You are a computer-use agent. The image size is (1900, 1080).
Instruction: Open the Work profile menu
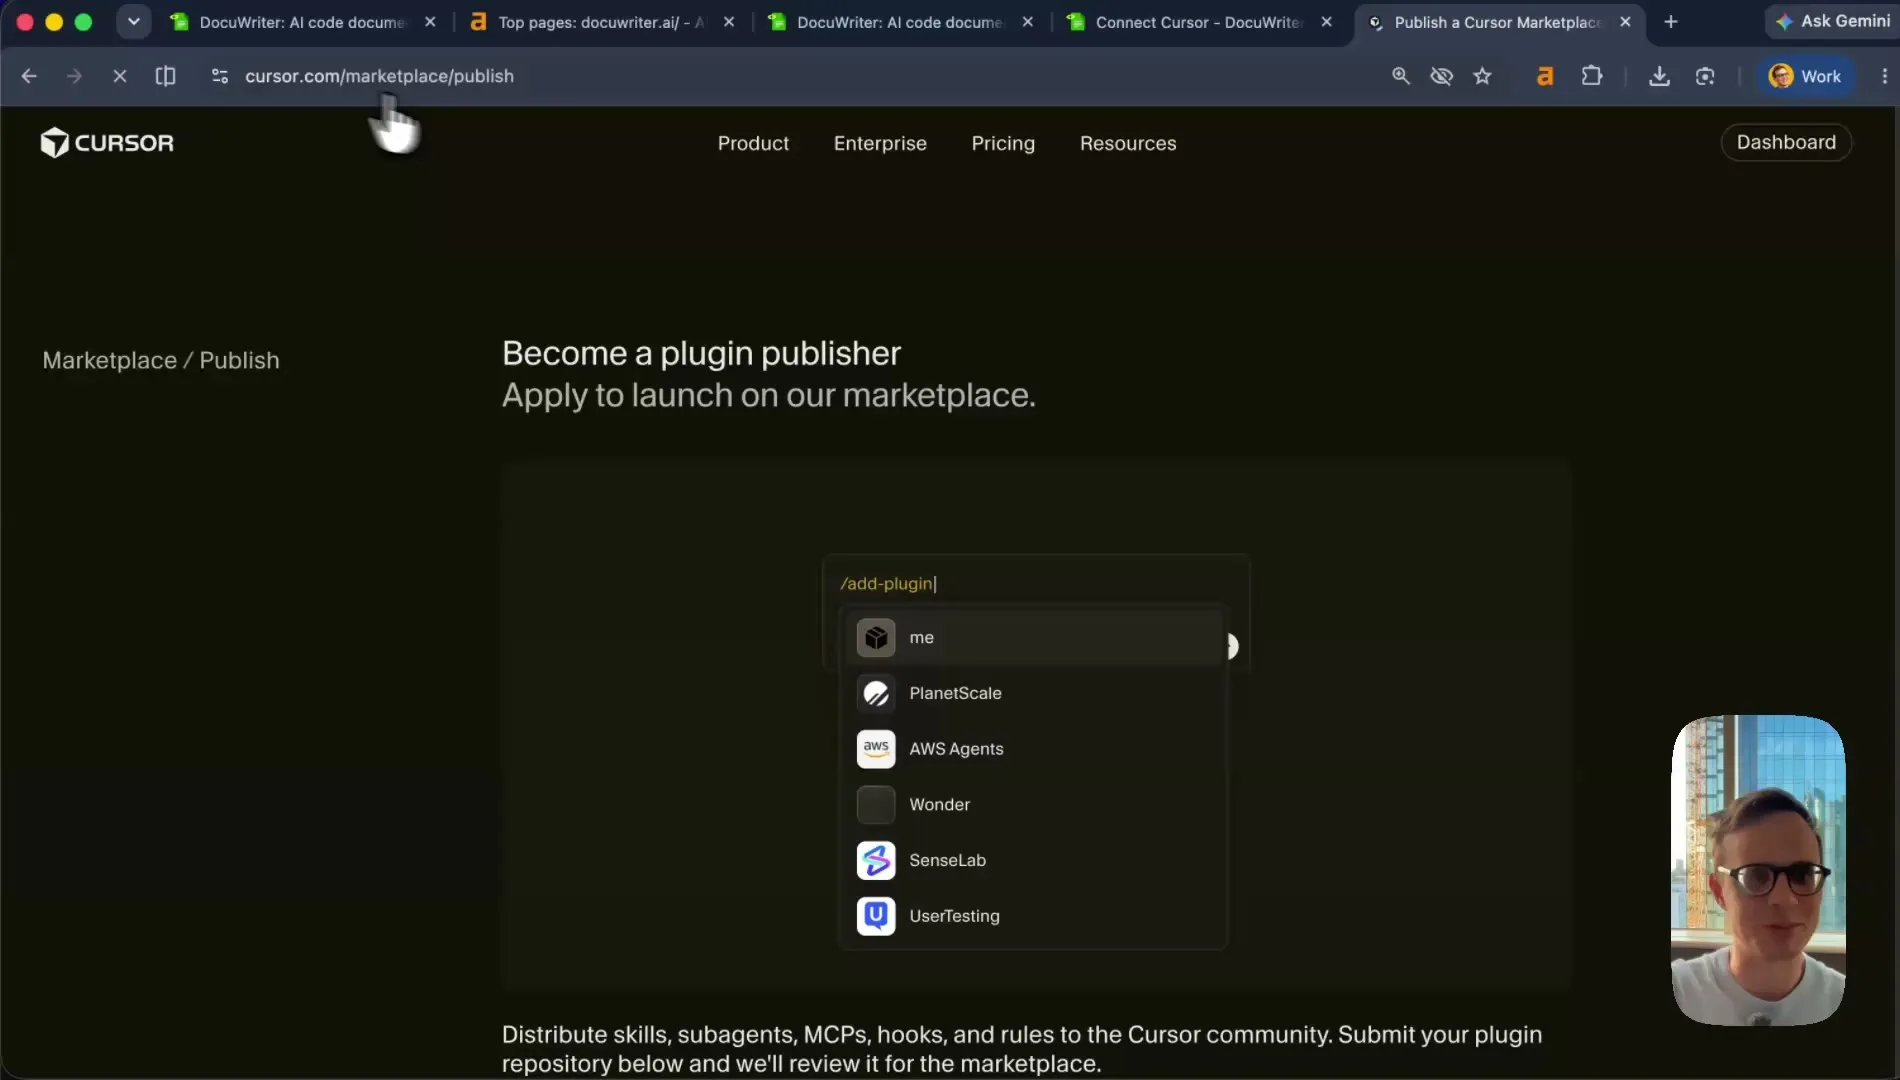point(1806,76)
